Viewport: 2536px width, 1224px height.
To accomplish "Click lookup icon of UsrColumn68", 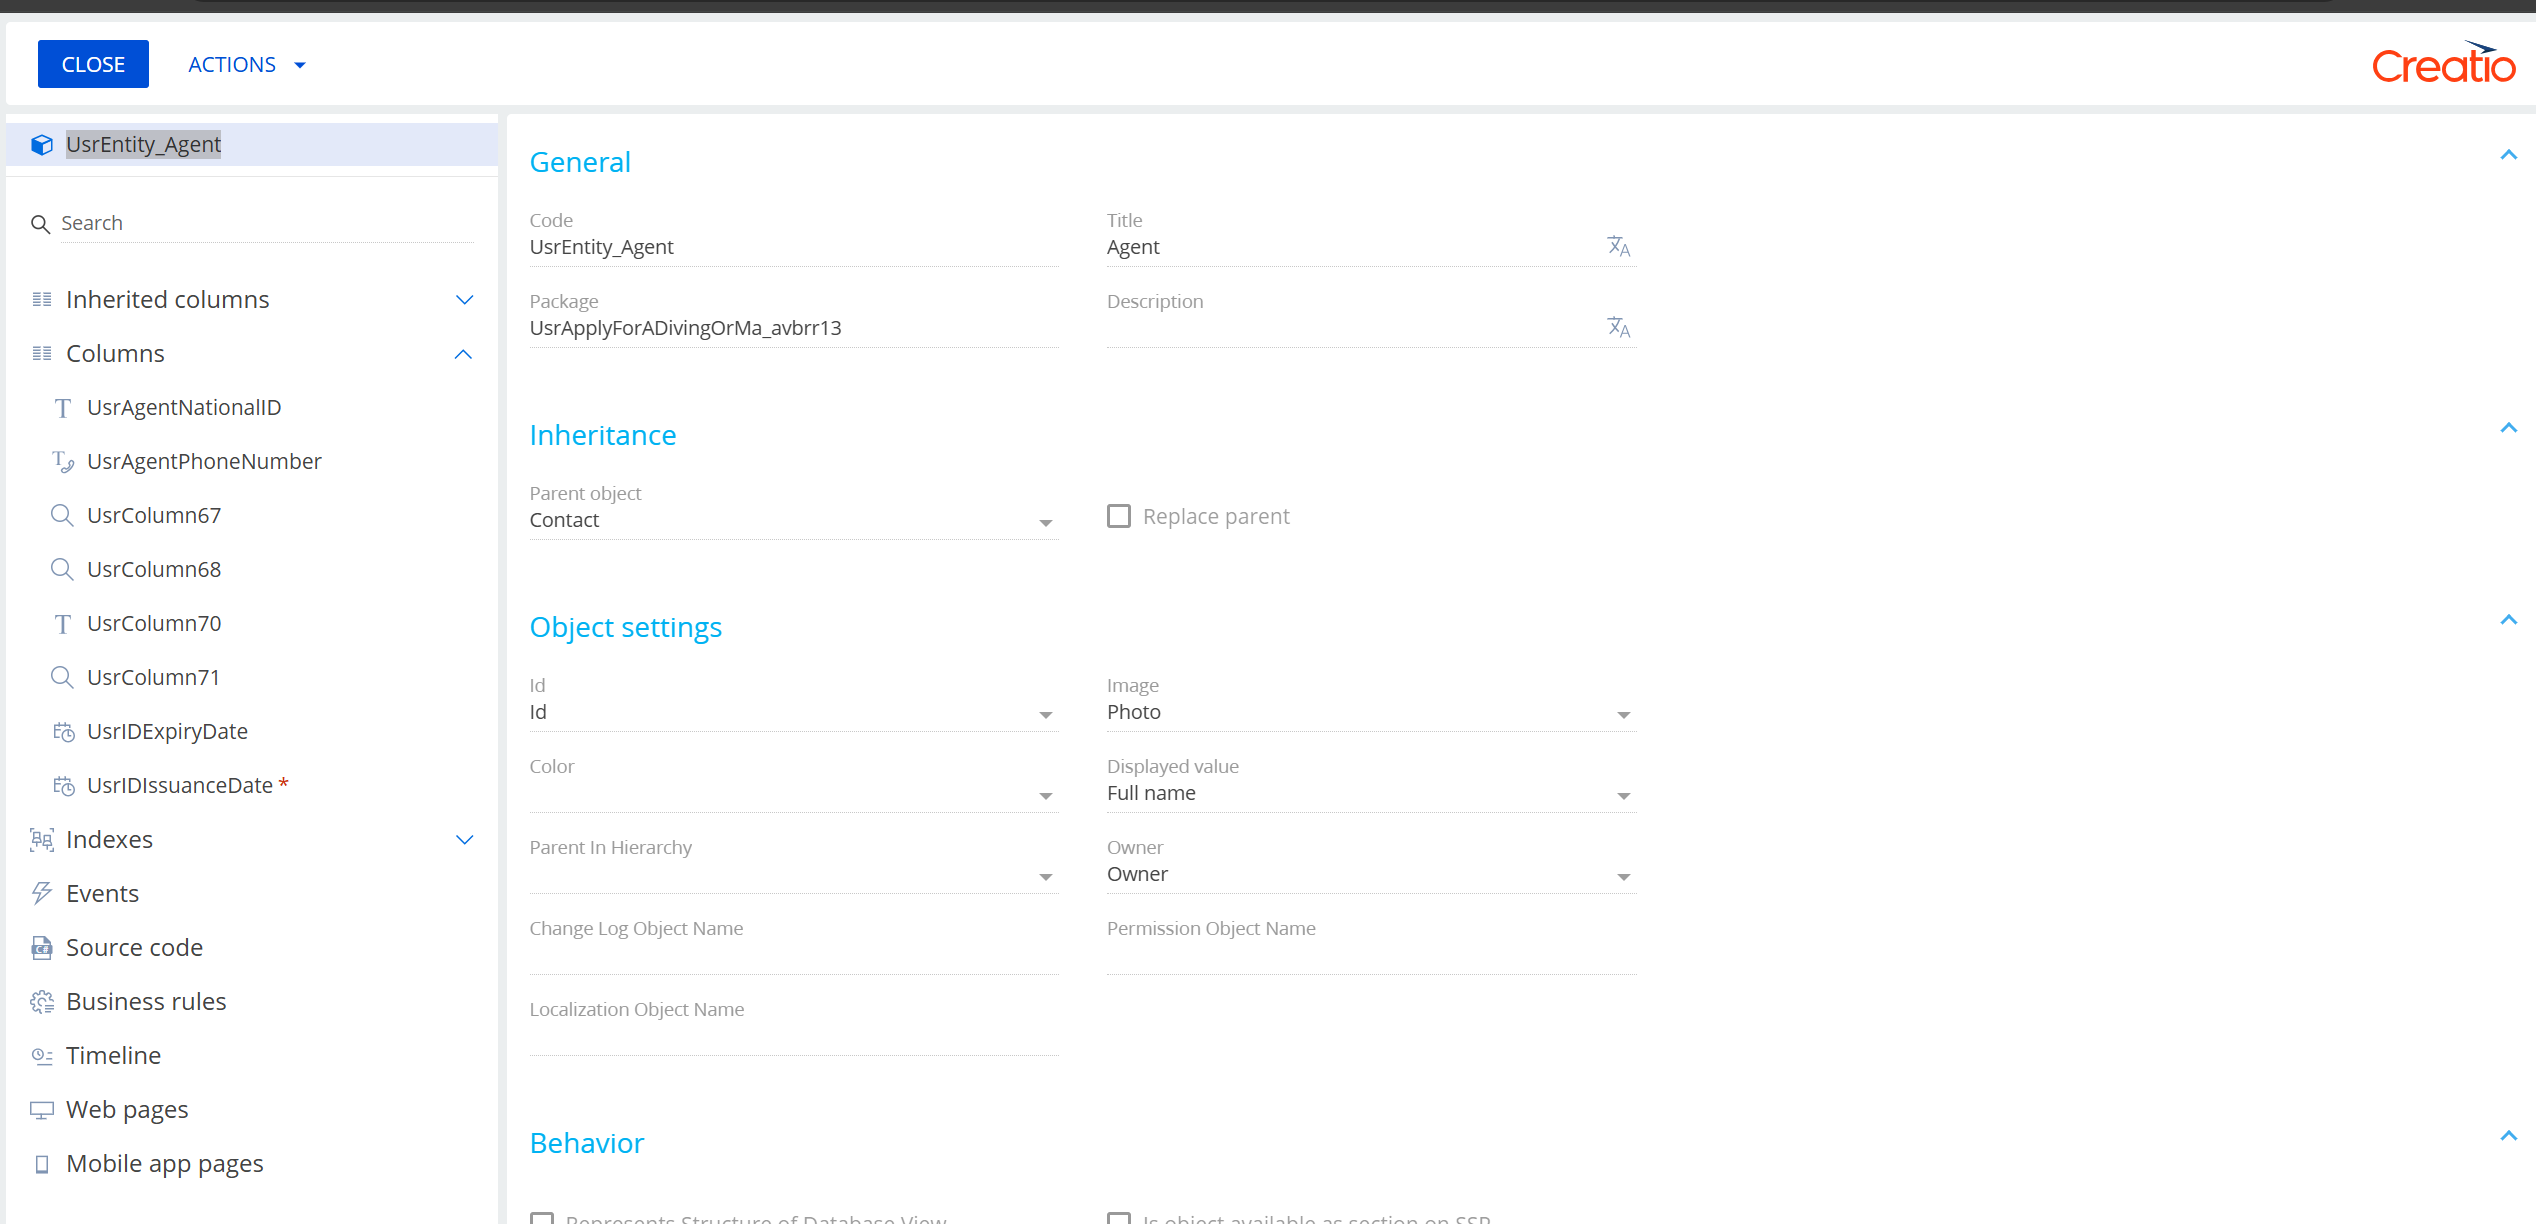I will pyautogui.click(x=62, y=570).
